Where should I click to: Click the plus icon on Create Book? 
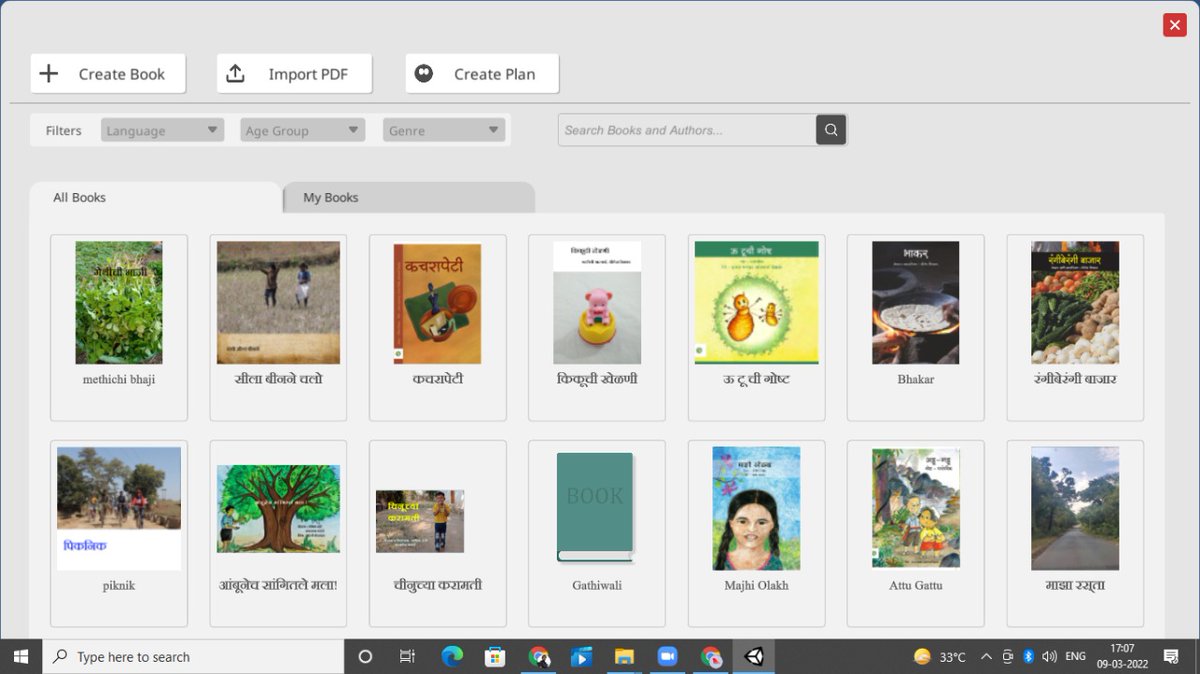[x=48, y=74]
